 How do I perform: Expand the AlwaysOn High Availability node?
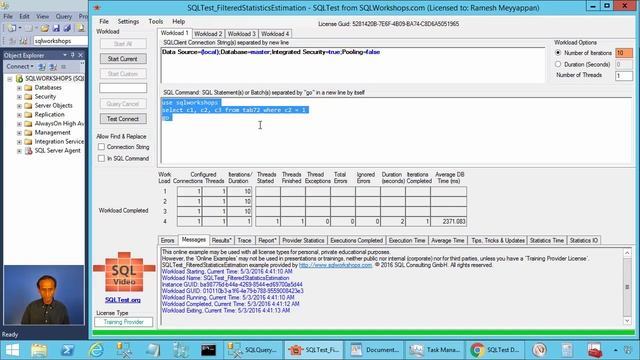coord(19,124)
